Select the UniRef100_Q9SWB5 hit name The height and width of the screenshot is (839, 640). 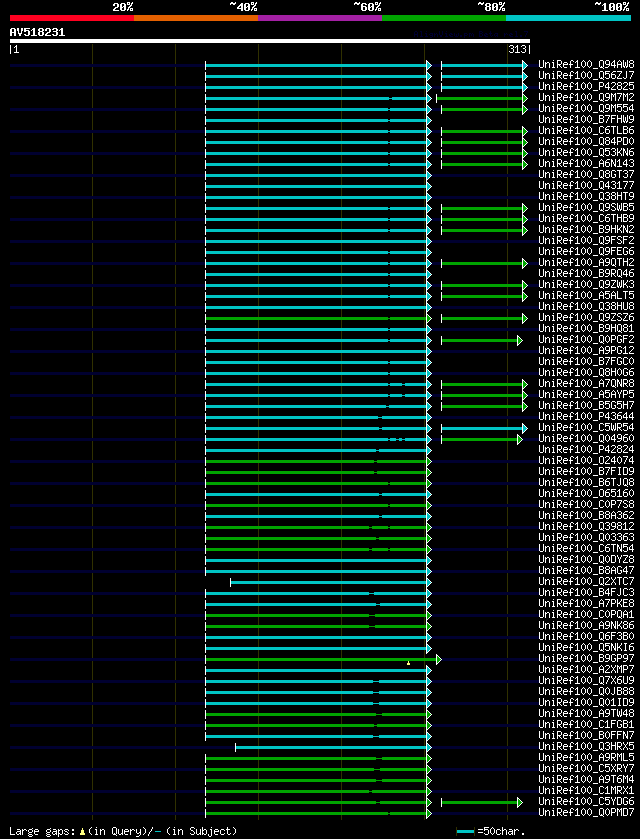(x=586, y=208)
